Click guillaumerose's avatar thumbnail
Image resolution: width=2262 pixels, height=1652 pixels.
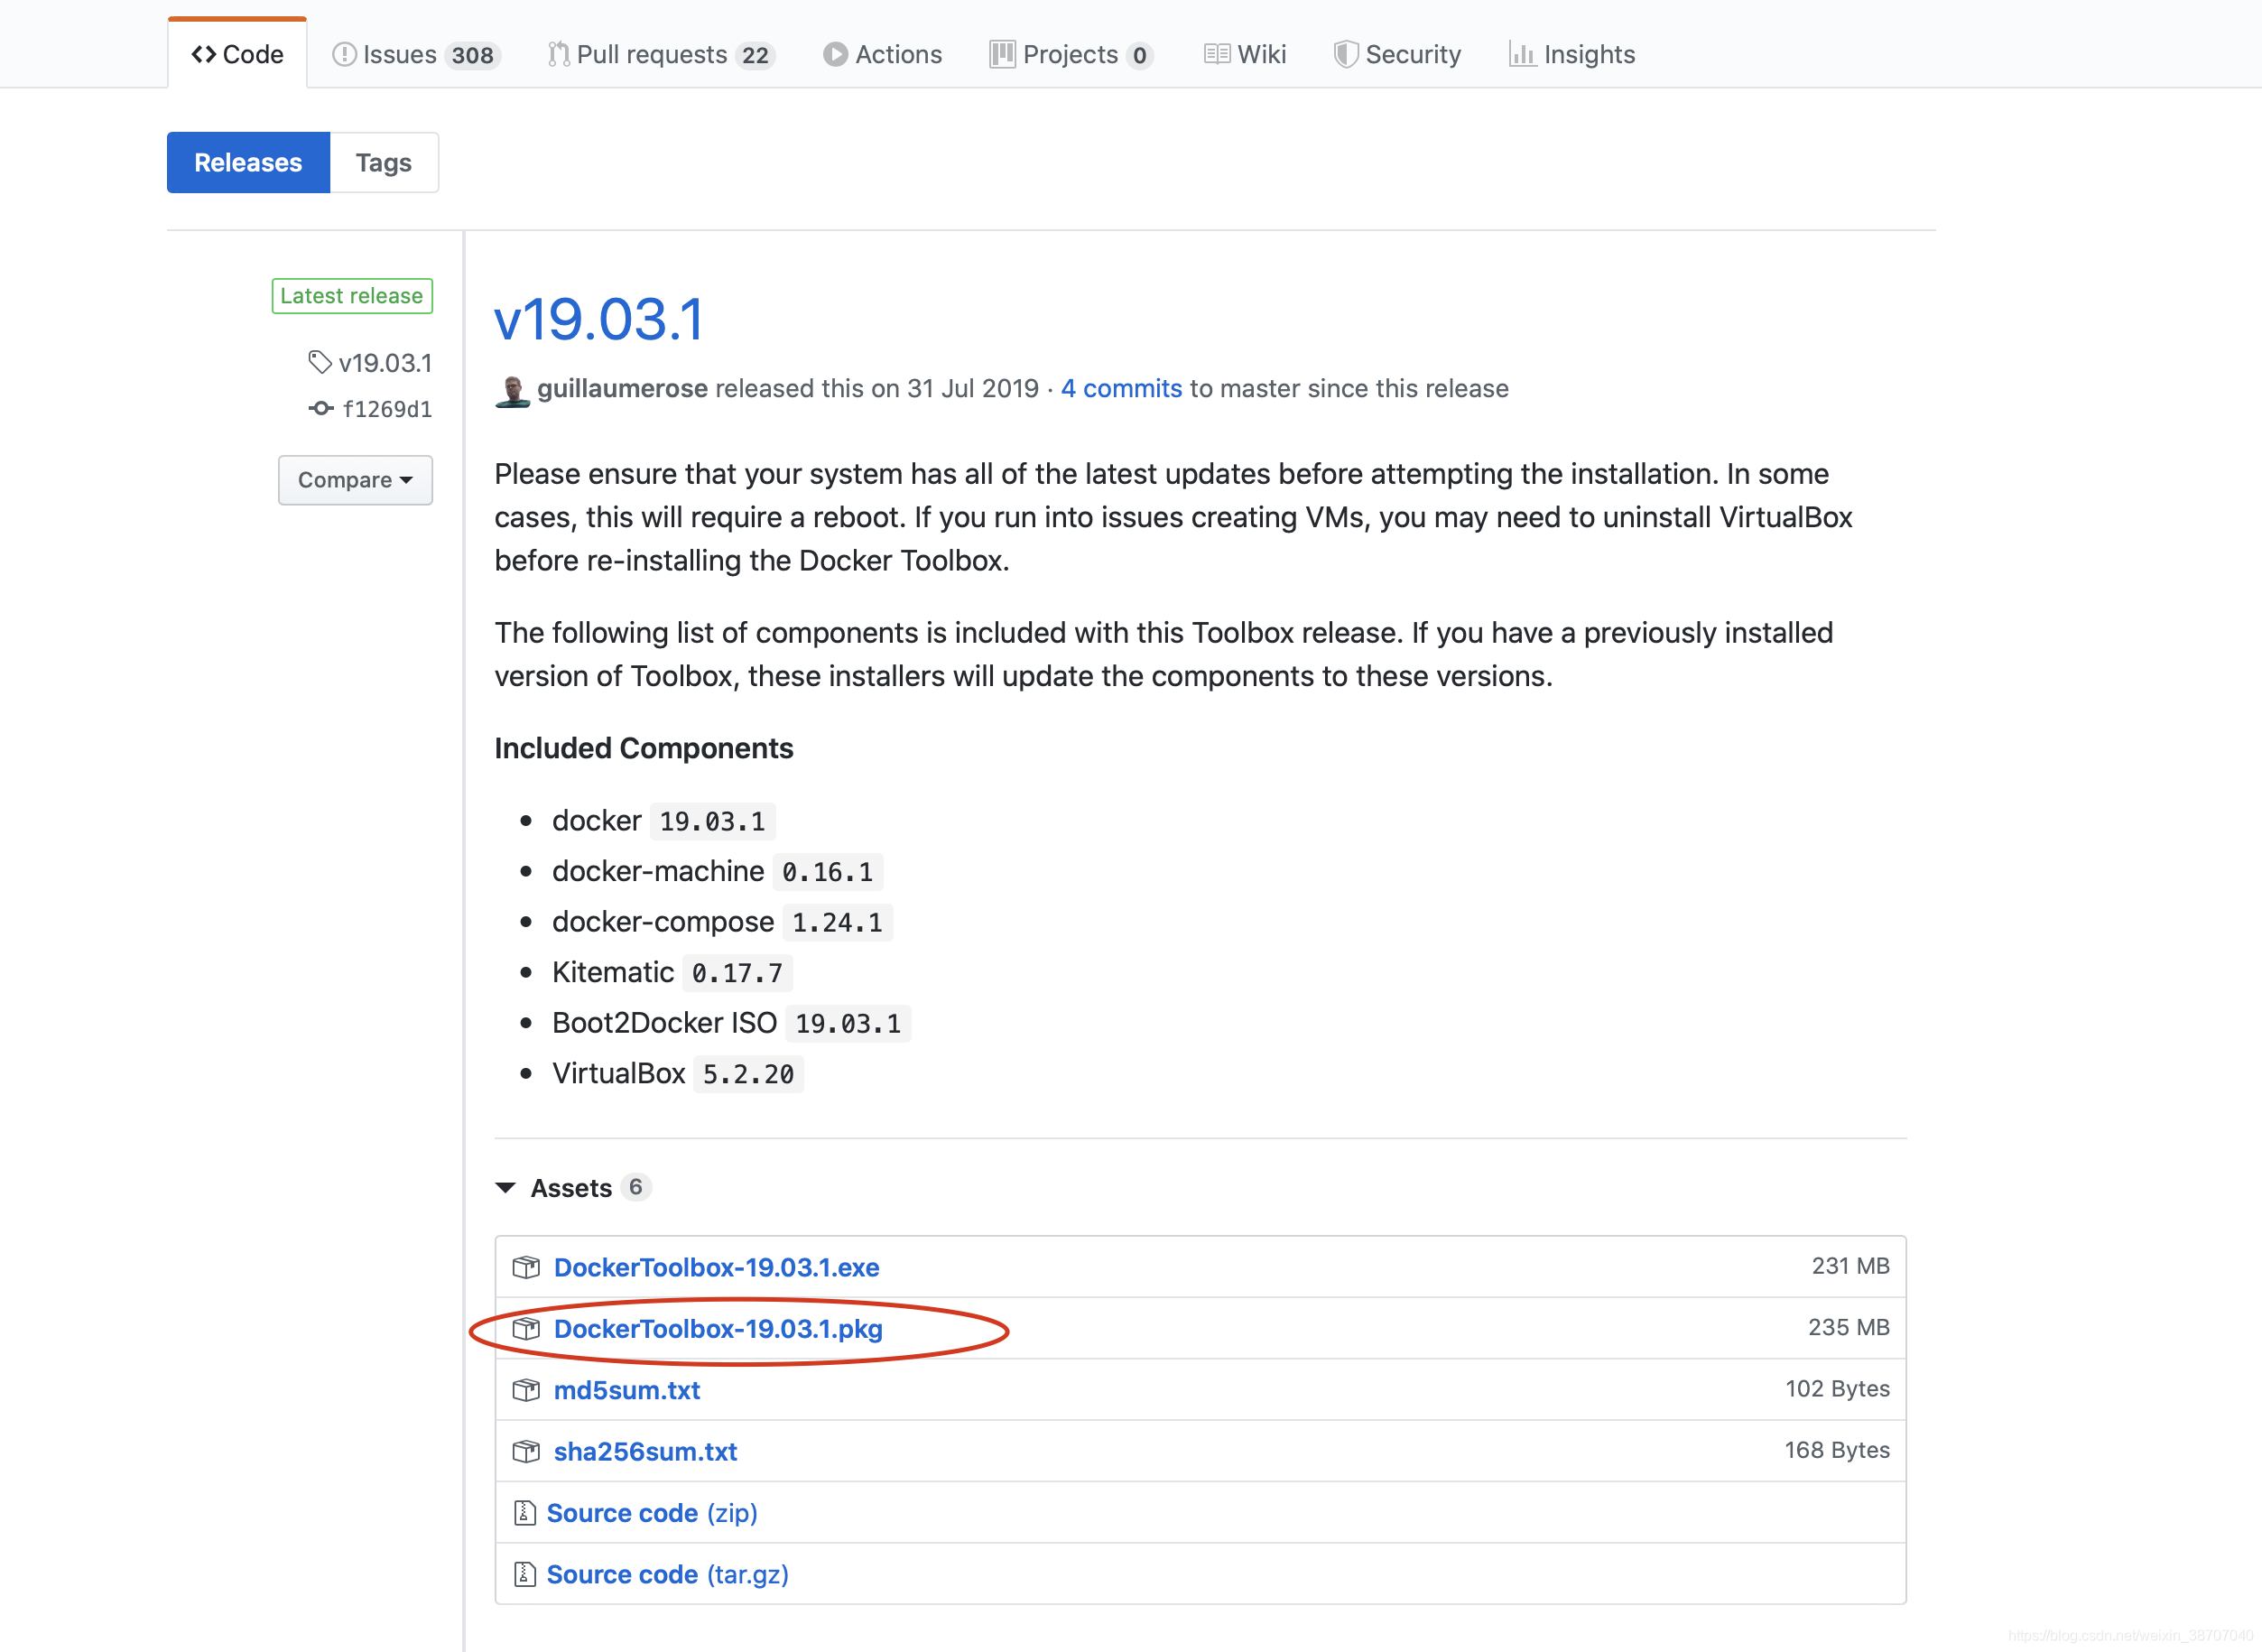click(512, 390)
